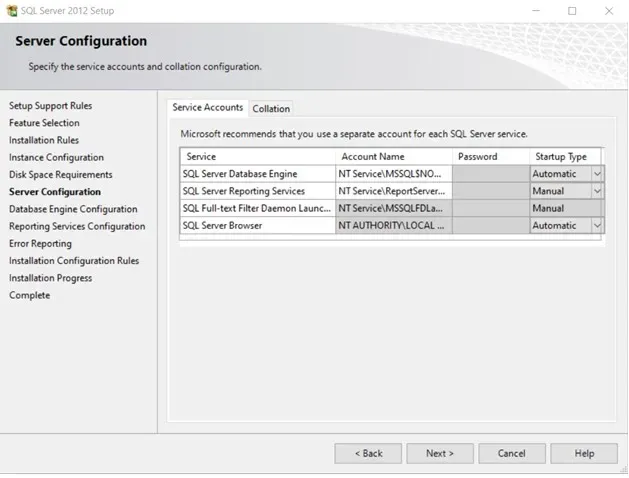Click Reporting Services Configuration step in sidebar
The width and height of the screenshot is (629, 478).
77,226
